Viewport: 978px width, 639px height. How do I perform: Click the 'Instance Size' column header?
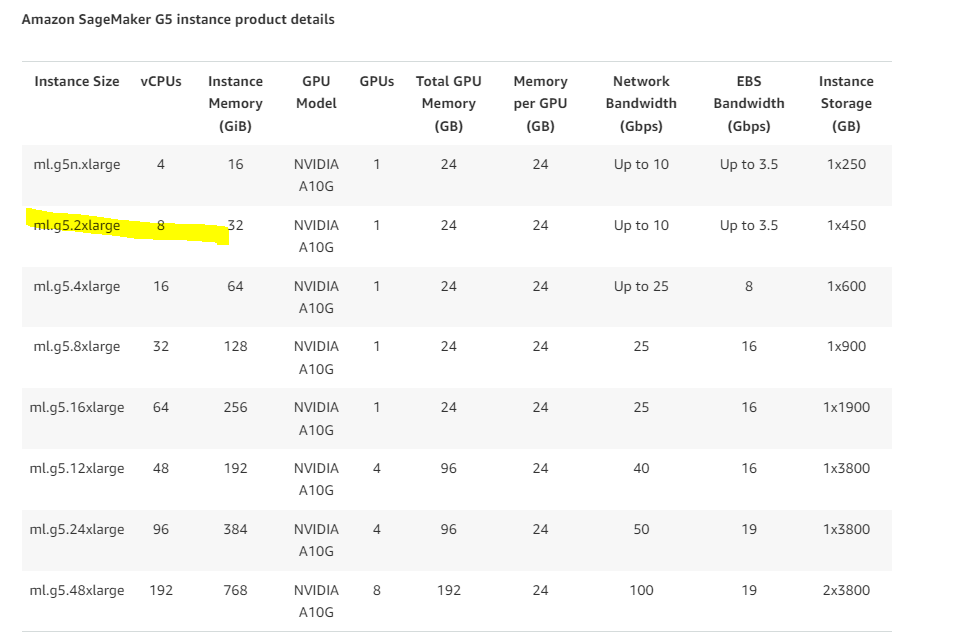(77, 82)
